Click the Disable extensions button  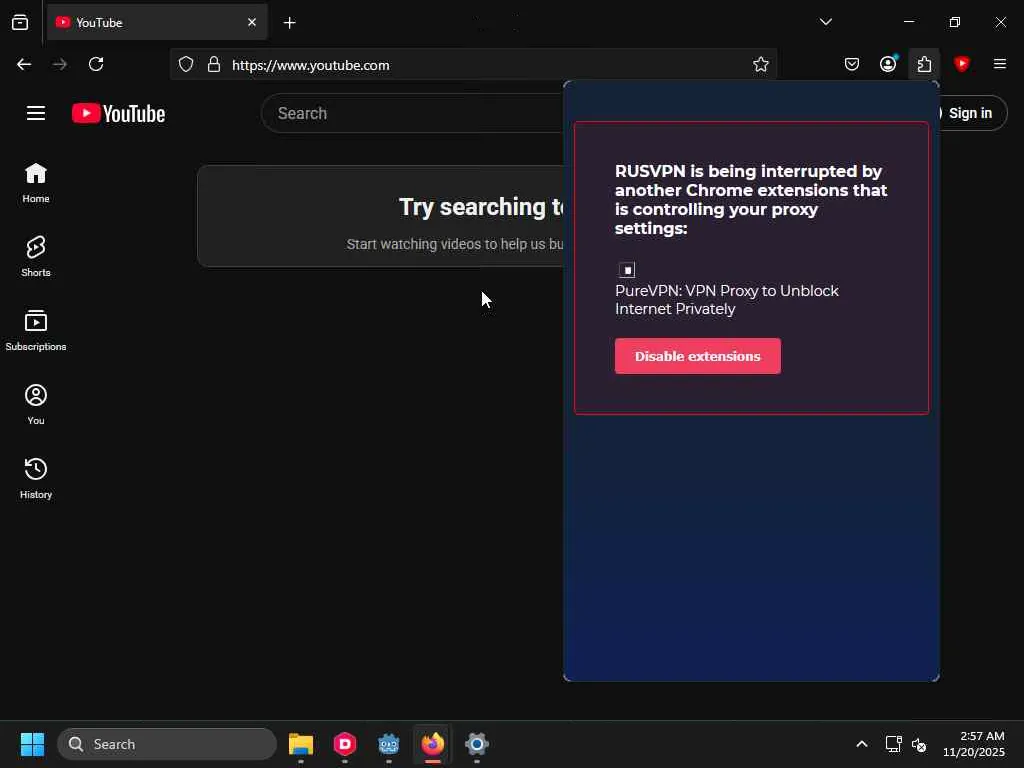(697, 356)
